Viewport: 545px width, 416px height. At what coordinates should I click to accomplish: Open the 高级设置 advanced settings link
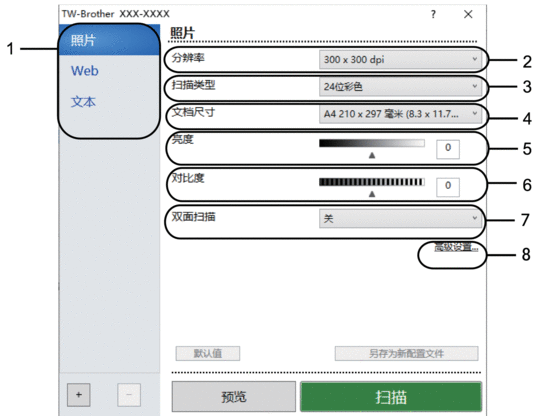coord(456,247)
